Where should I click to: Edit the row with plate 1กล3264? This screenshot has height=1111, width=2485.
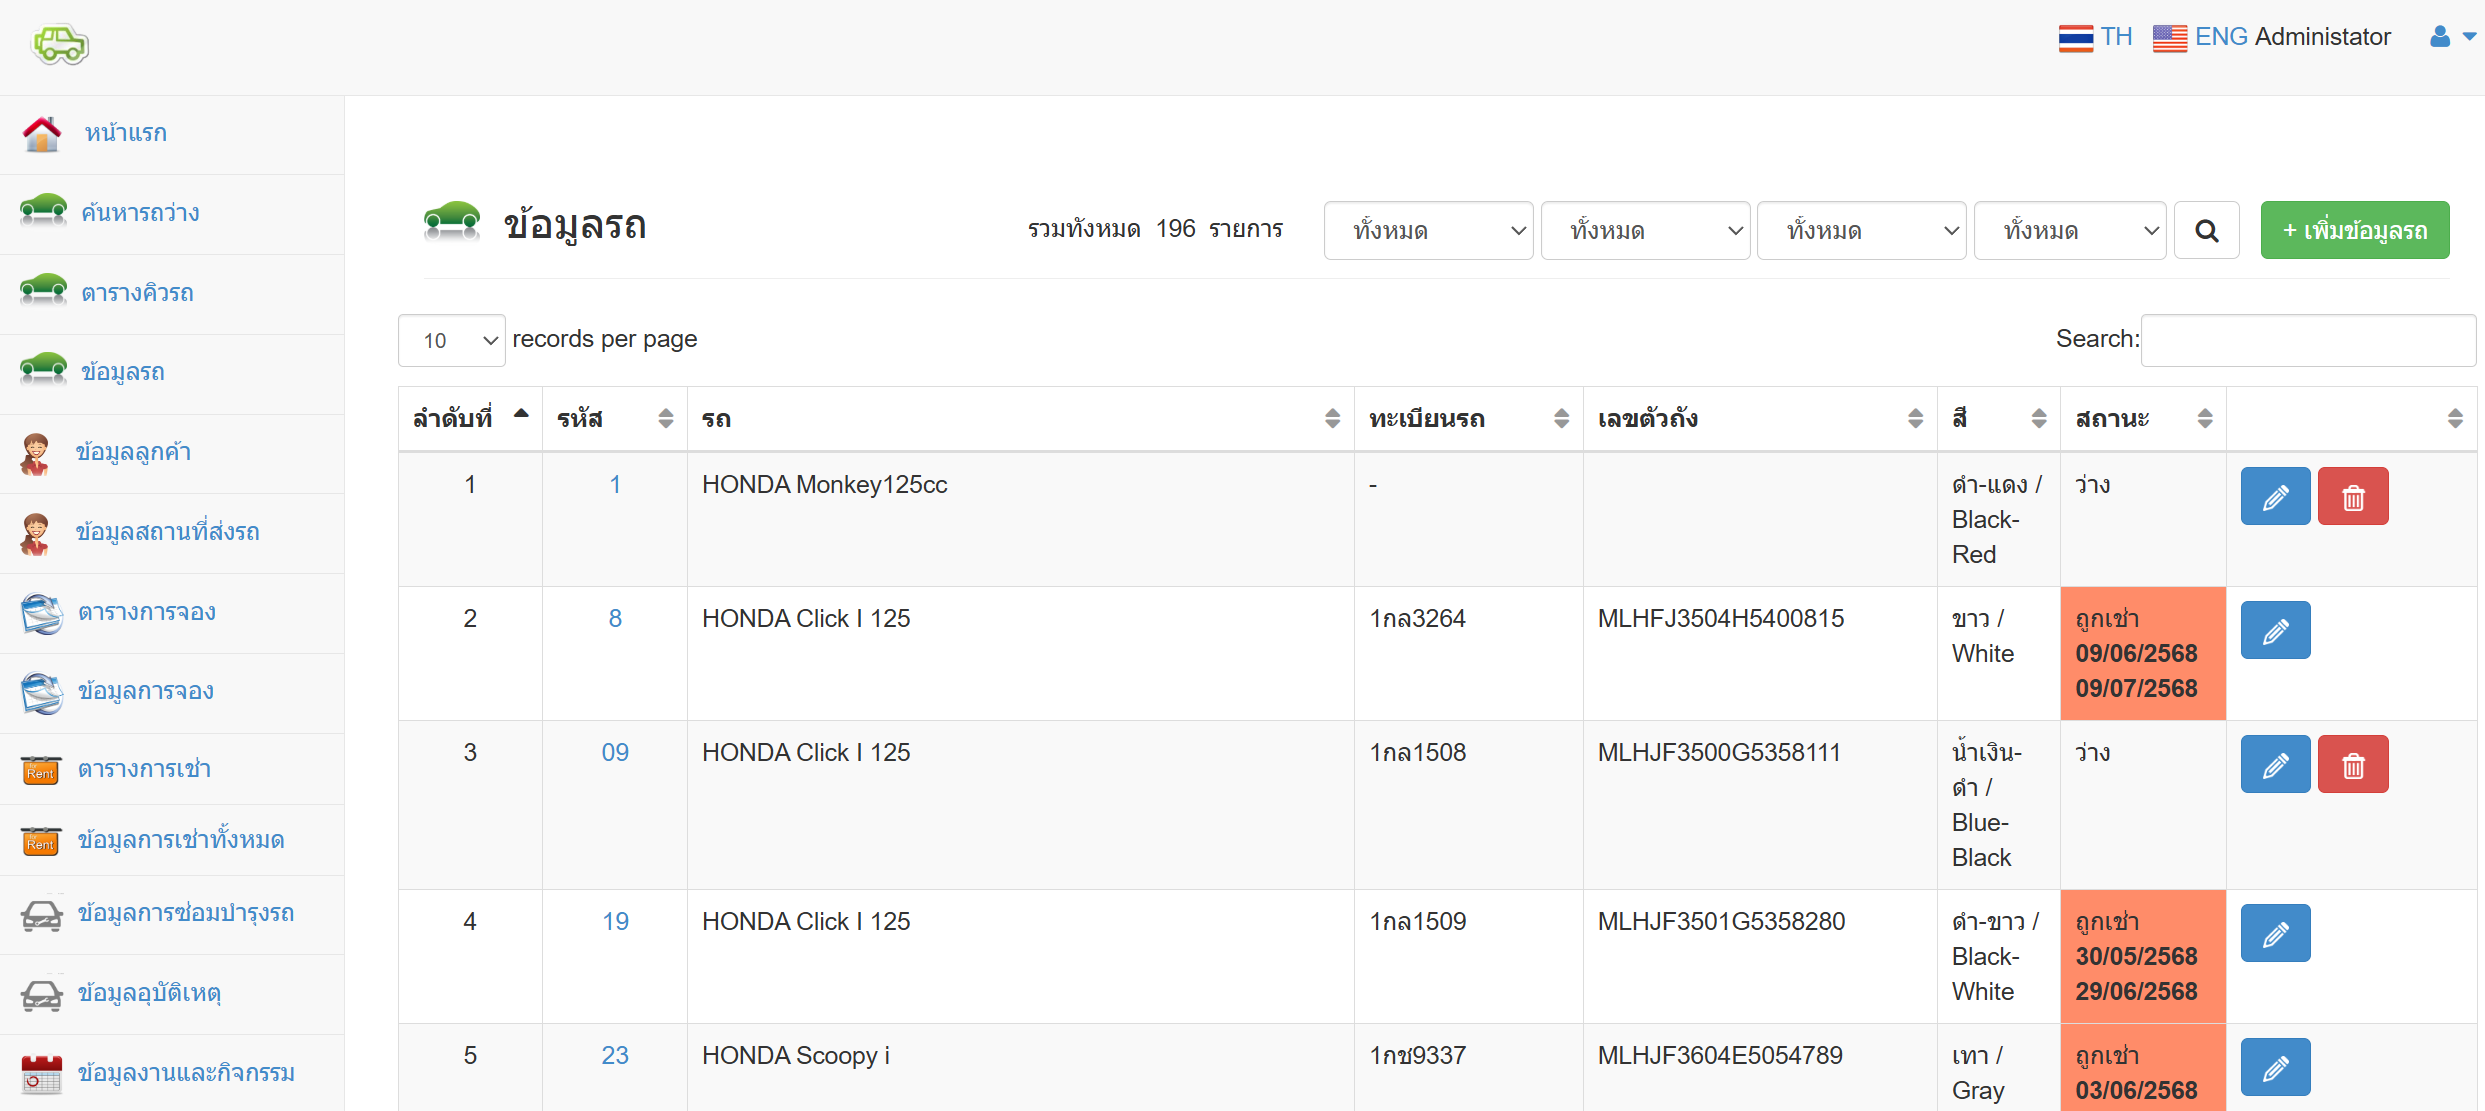coord(2275,630)
